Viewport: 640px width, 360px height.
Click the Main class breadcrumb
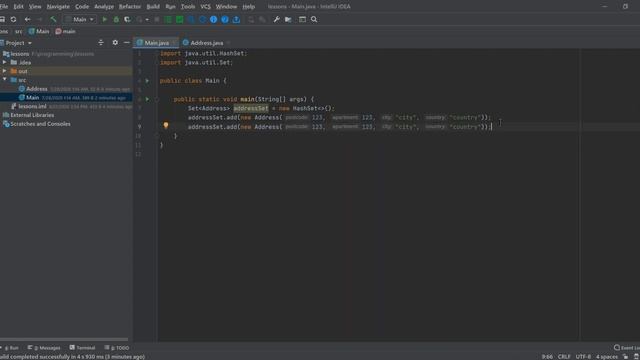point(39,31)
